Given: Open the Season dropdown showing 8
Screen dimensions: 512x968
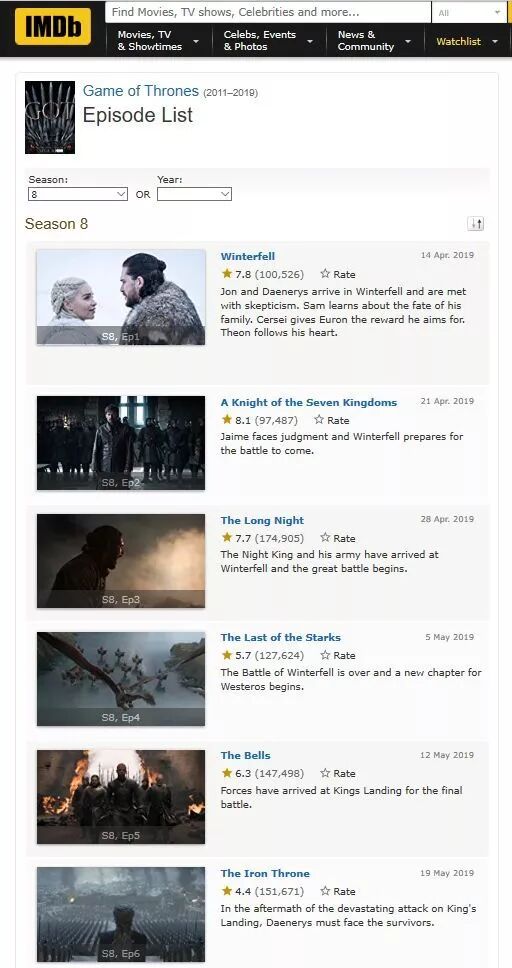Looking at the screenshot, I should 78,194.
